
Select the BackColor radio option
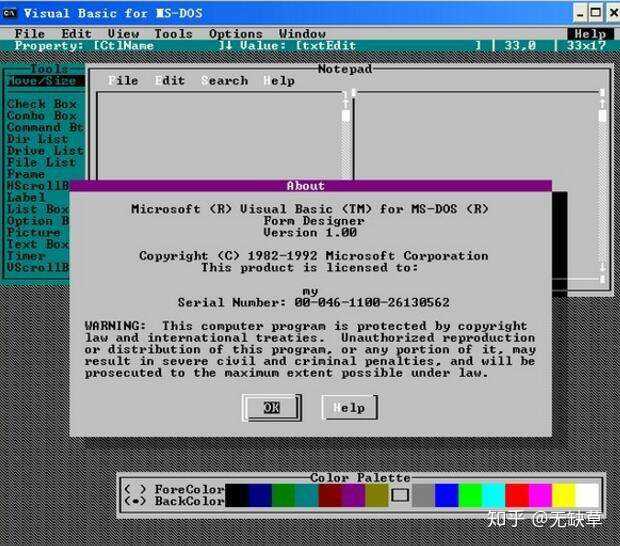pos(174,501)
